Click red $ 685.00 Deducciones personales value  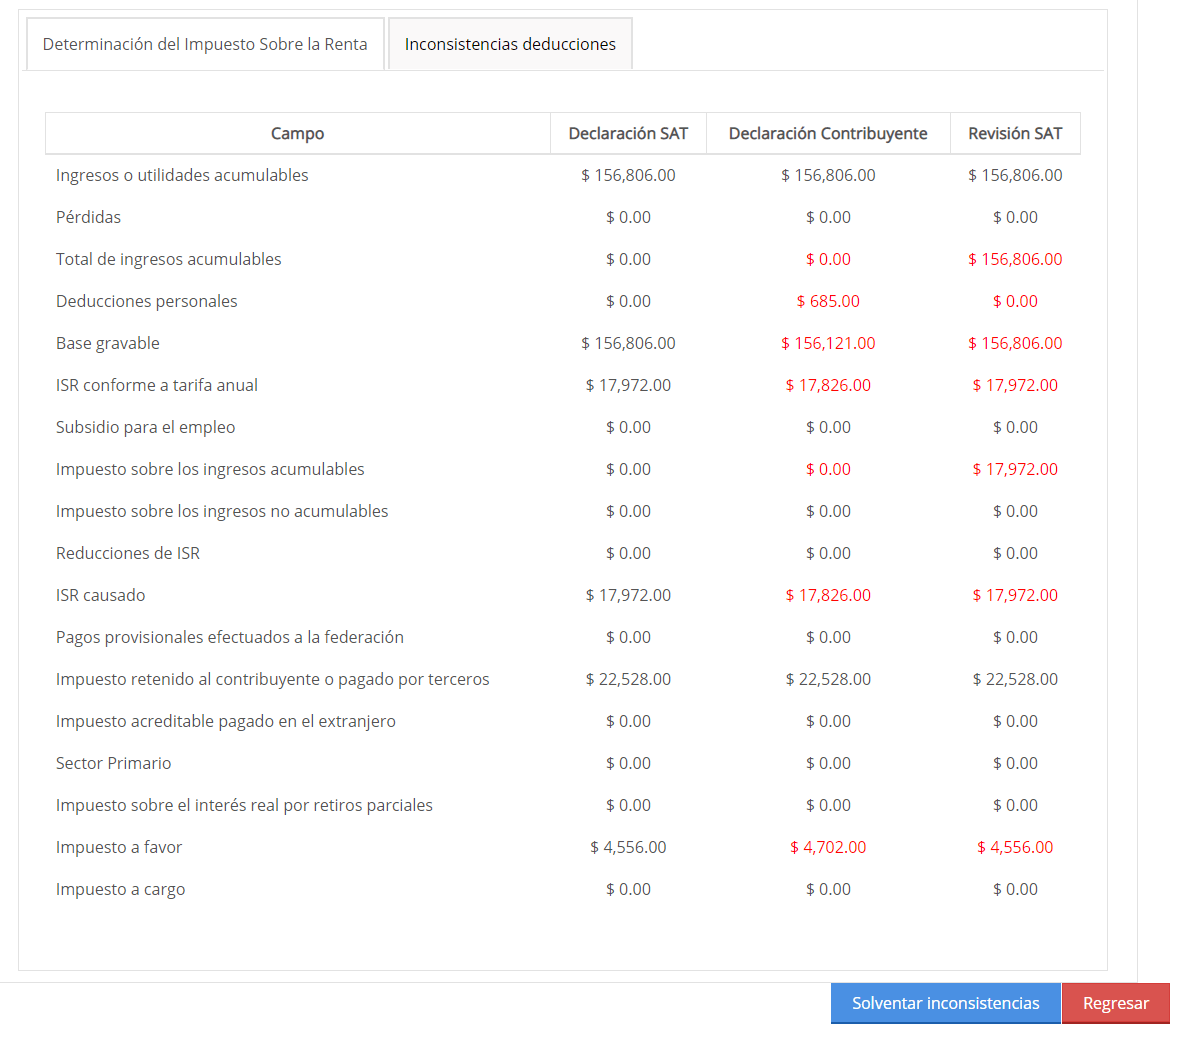828,301
